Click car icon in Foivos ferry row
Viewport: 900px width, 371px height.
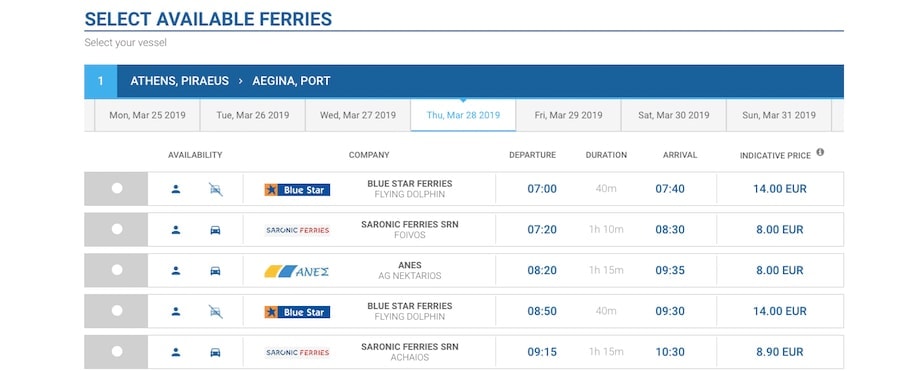(x=215, y=230)
